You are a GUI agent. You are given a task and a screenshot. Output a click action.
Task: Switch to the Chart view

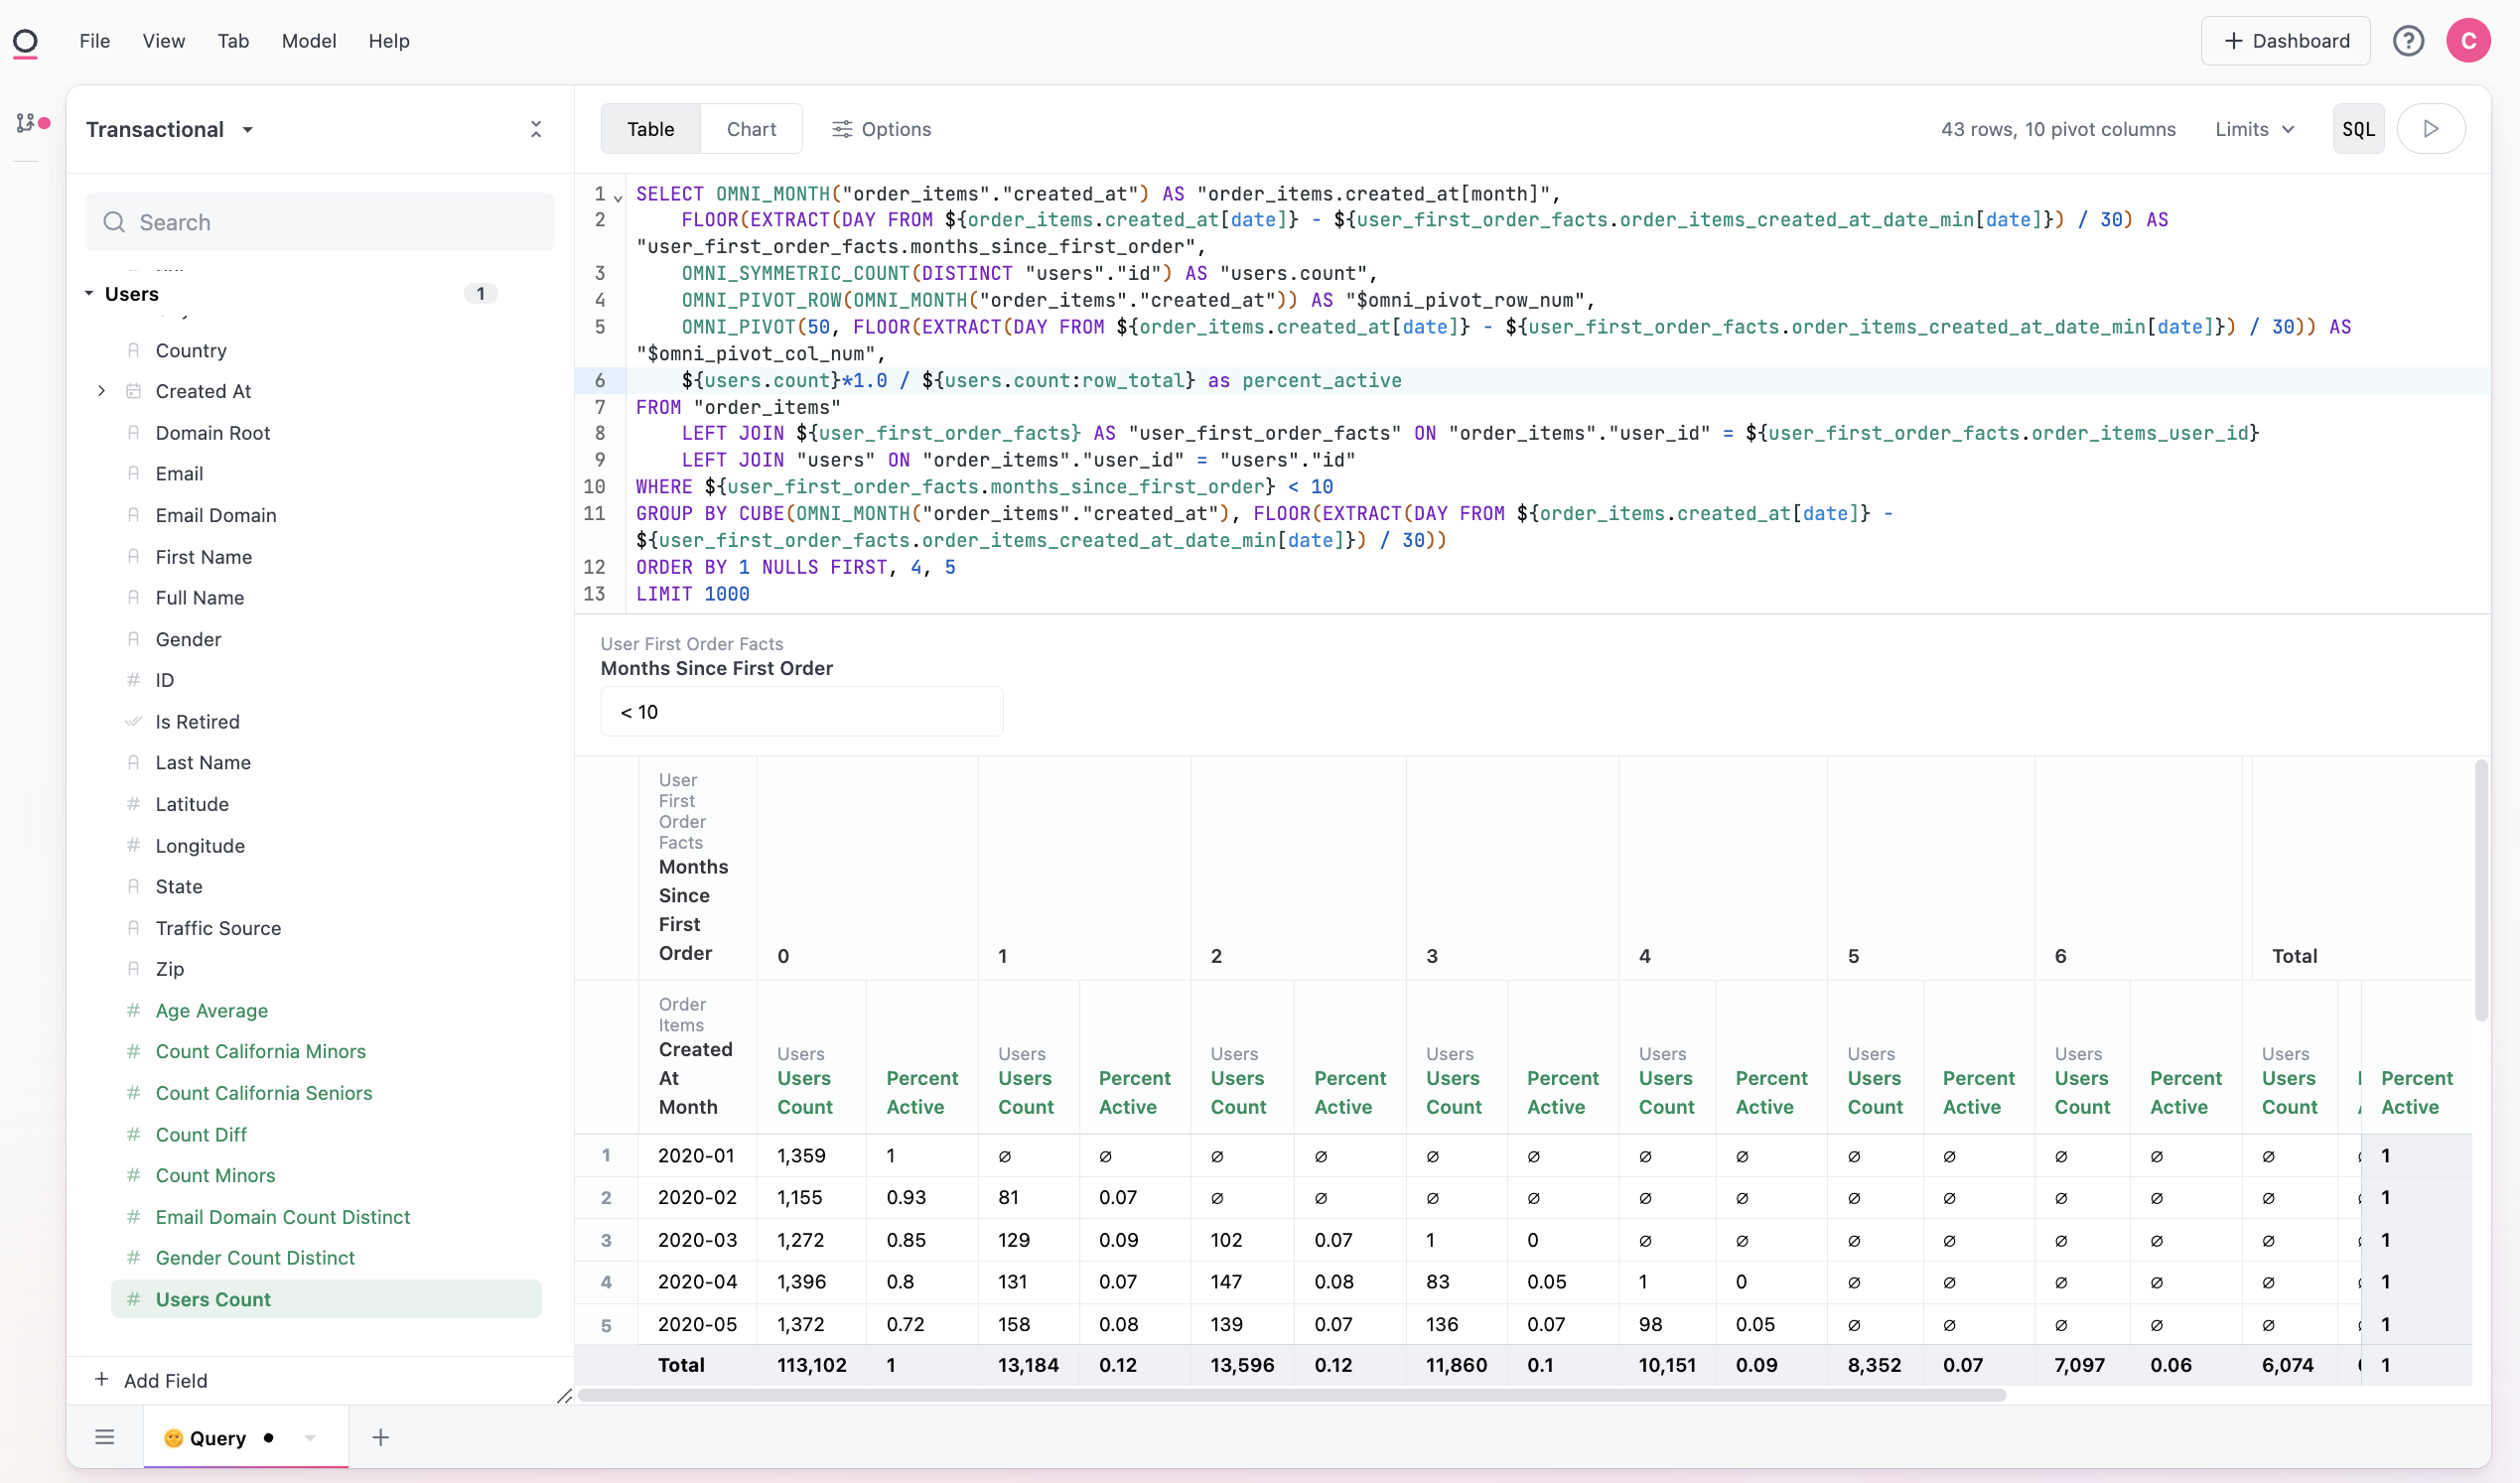tap(751, 129)
